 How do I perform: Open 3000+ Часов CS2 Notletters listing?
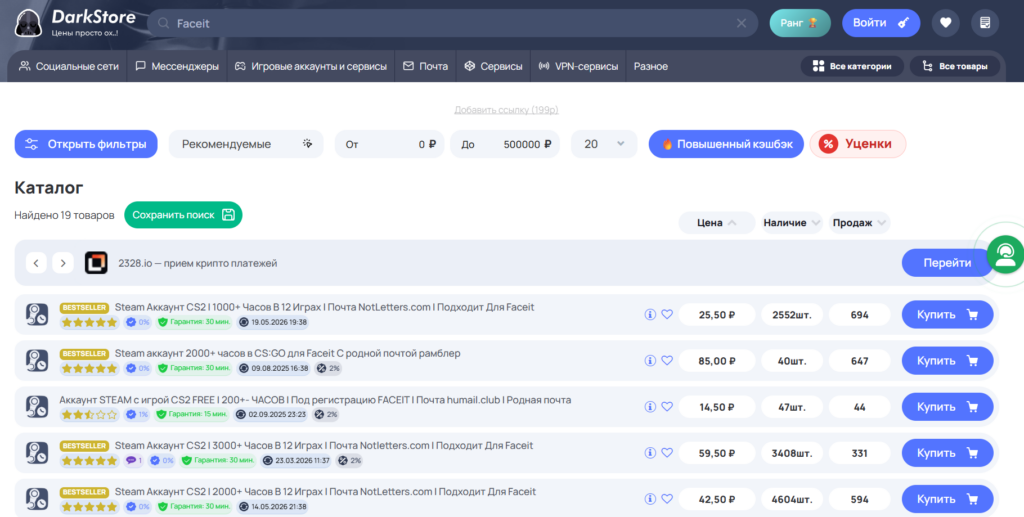tap(324, 445)
